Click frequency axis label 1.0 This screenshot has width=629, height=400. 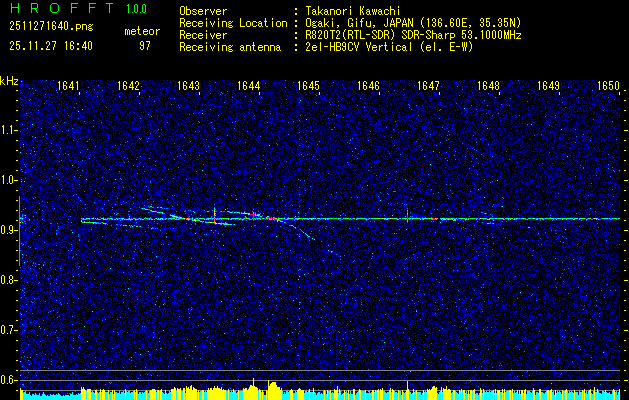click(8, 180)
